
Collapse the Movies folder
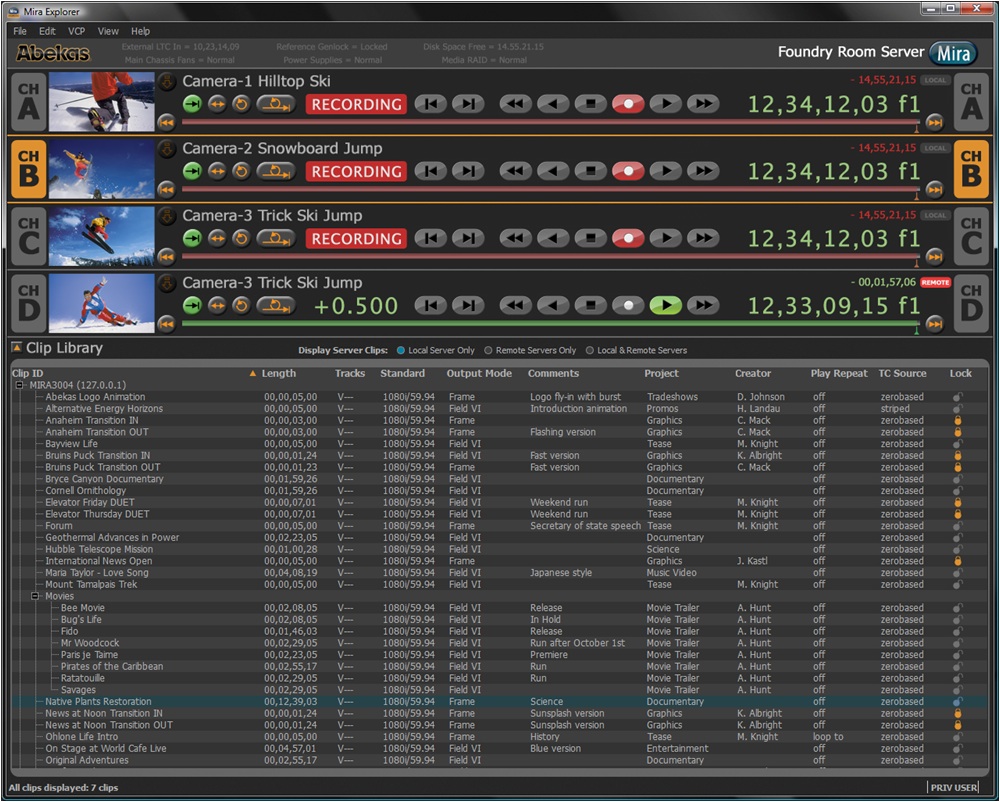(36, 596)
